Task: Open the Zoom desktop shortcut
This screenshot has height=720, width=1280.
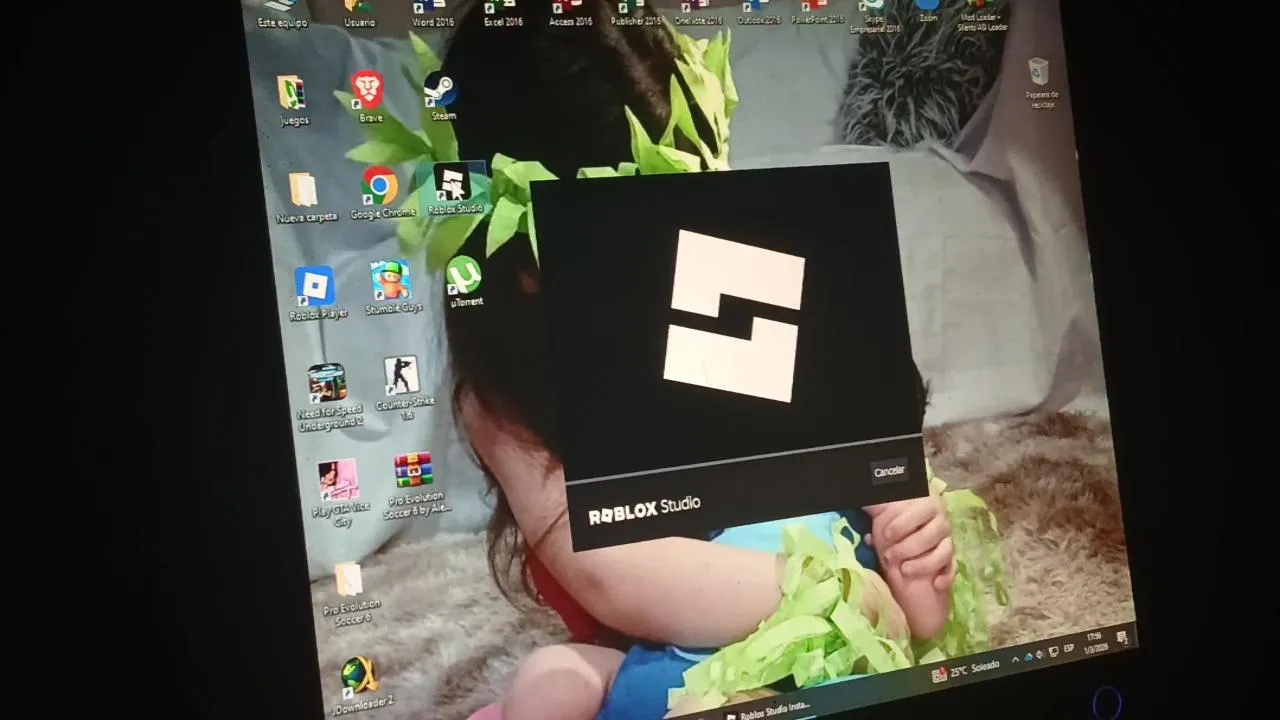Action: click(x=928, y=11)
